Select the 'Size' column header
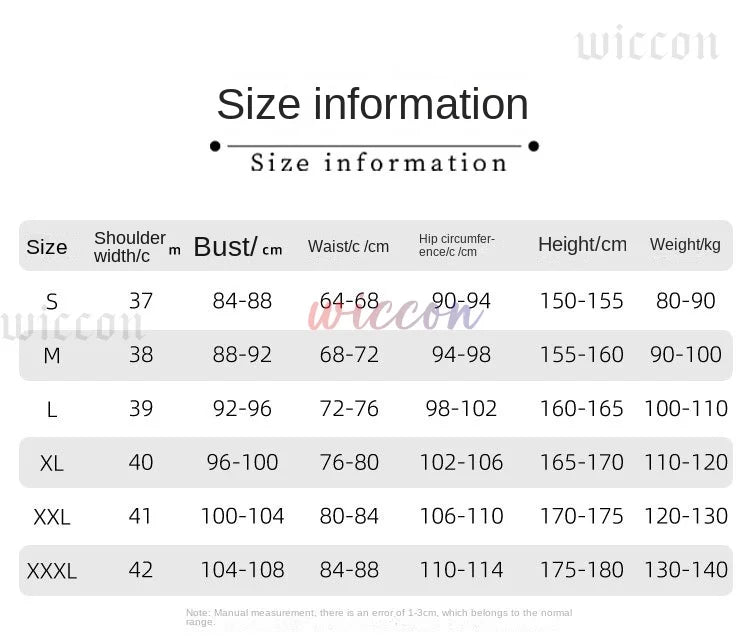 coord(47,247)
